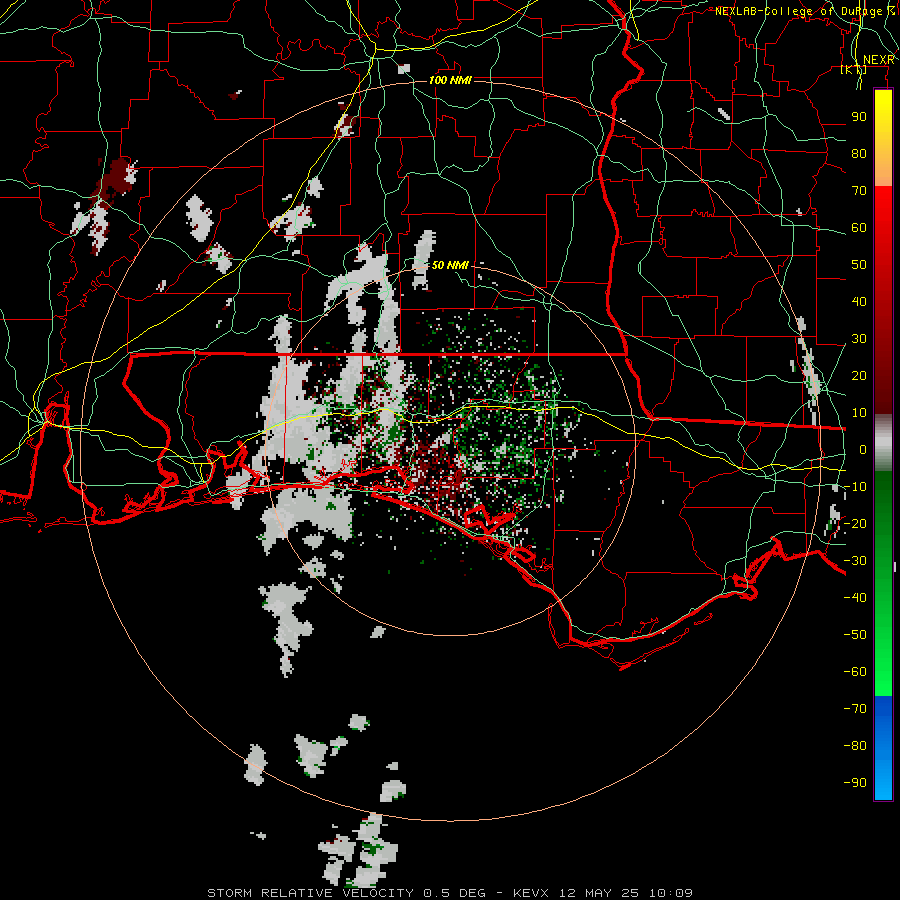The height and width of the screenshot is (900, 900).
Task: Click the positive "20" scale value
Action: [859, 376]
